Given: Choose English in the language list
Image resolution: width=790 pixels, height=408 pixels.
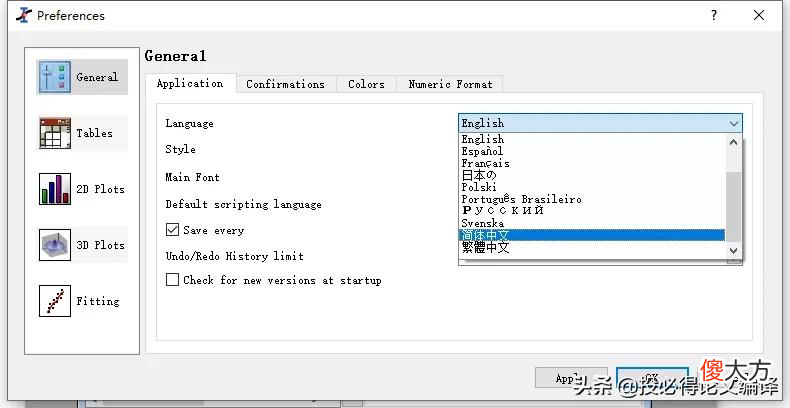Looking at the screenshot, I should pos(592,139).
